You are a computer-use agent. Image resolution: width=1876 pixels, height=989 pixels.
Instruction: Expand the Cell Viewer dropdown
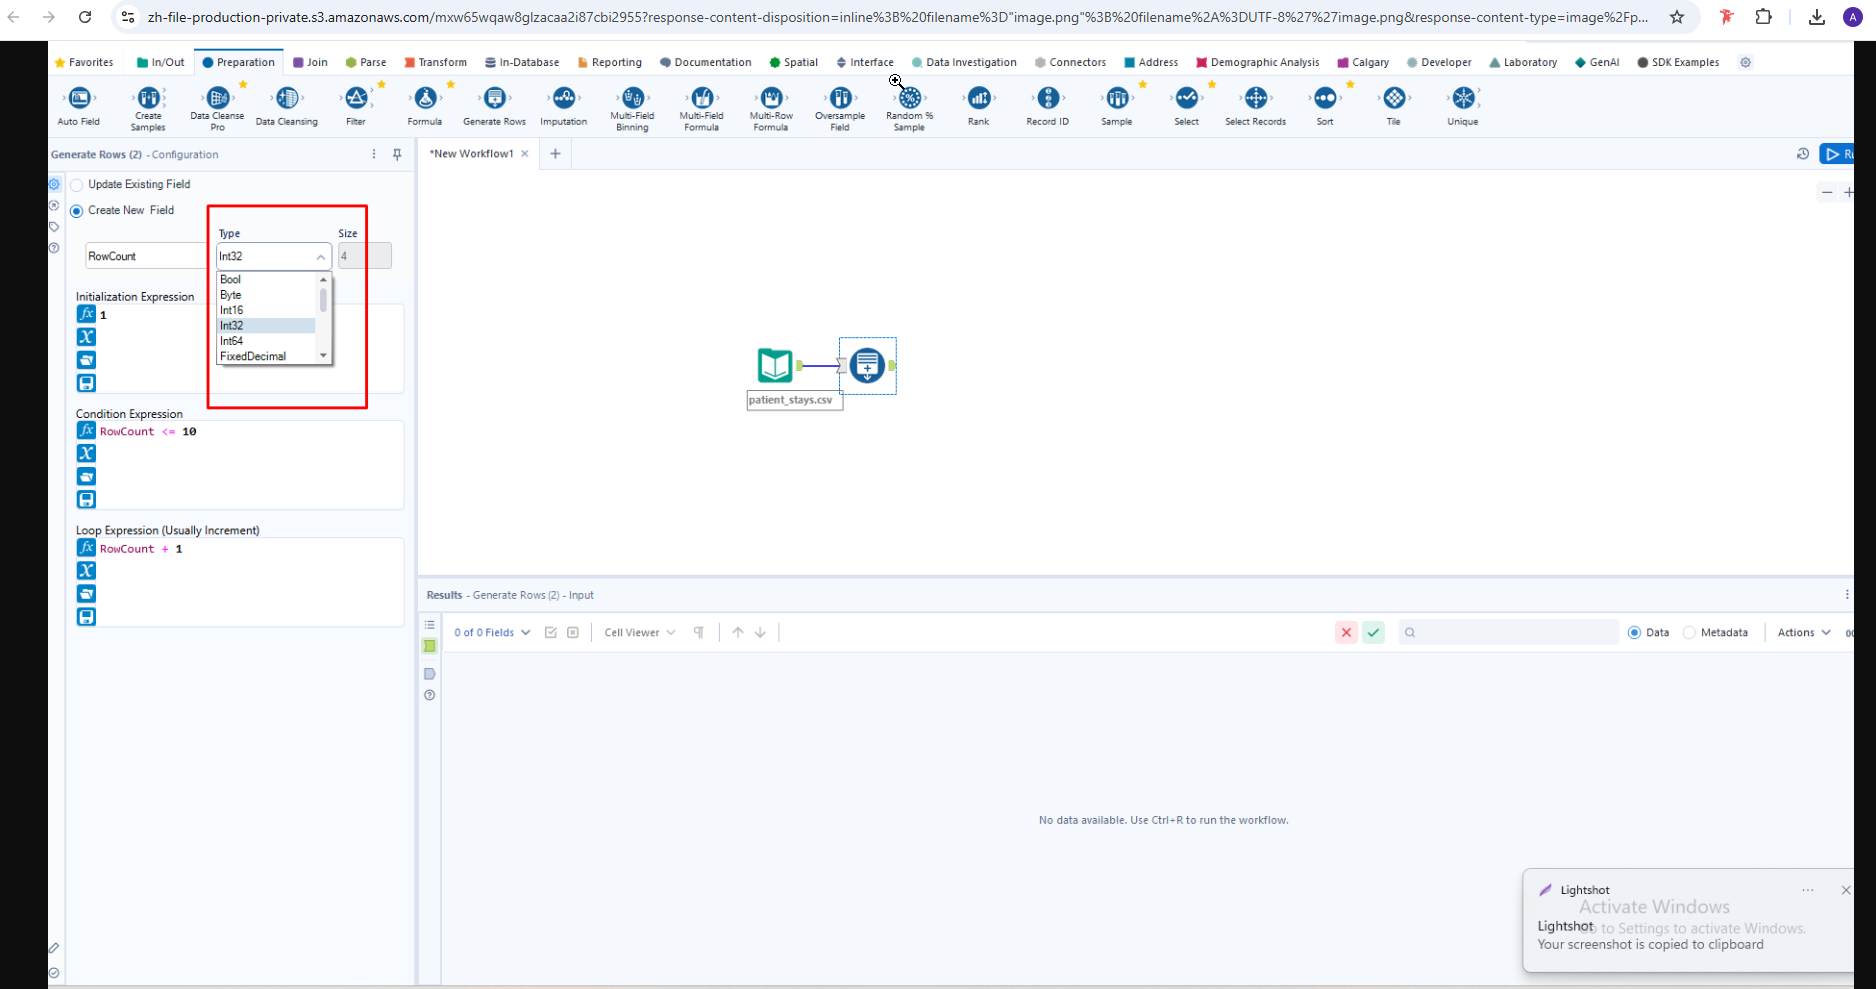(x=640, y=633)
